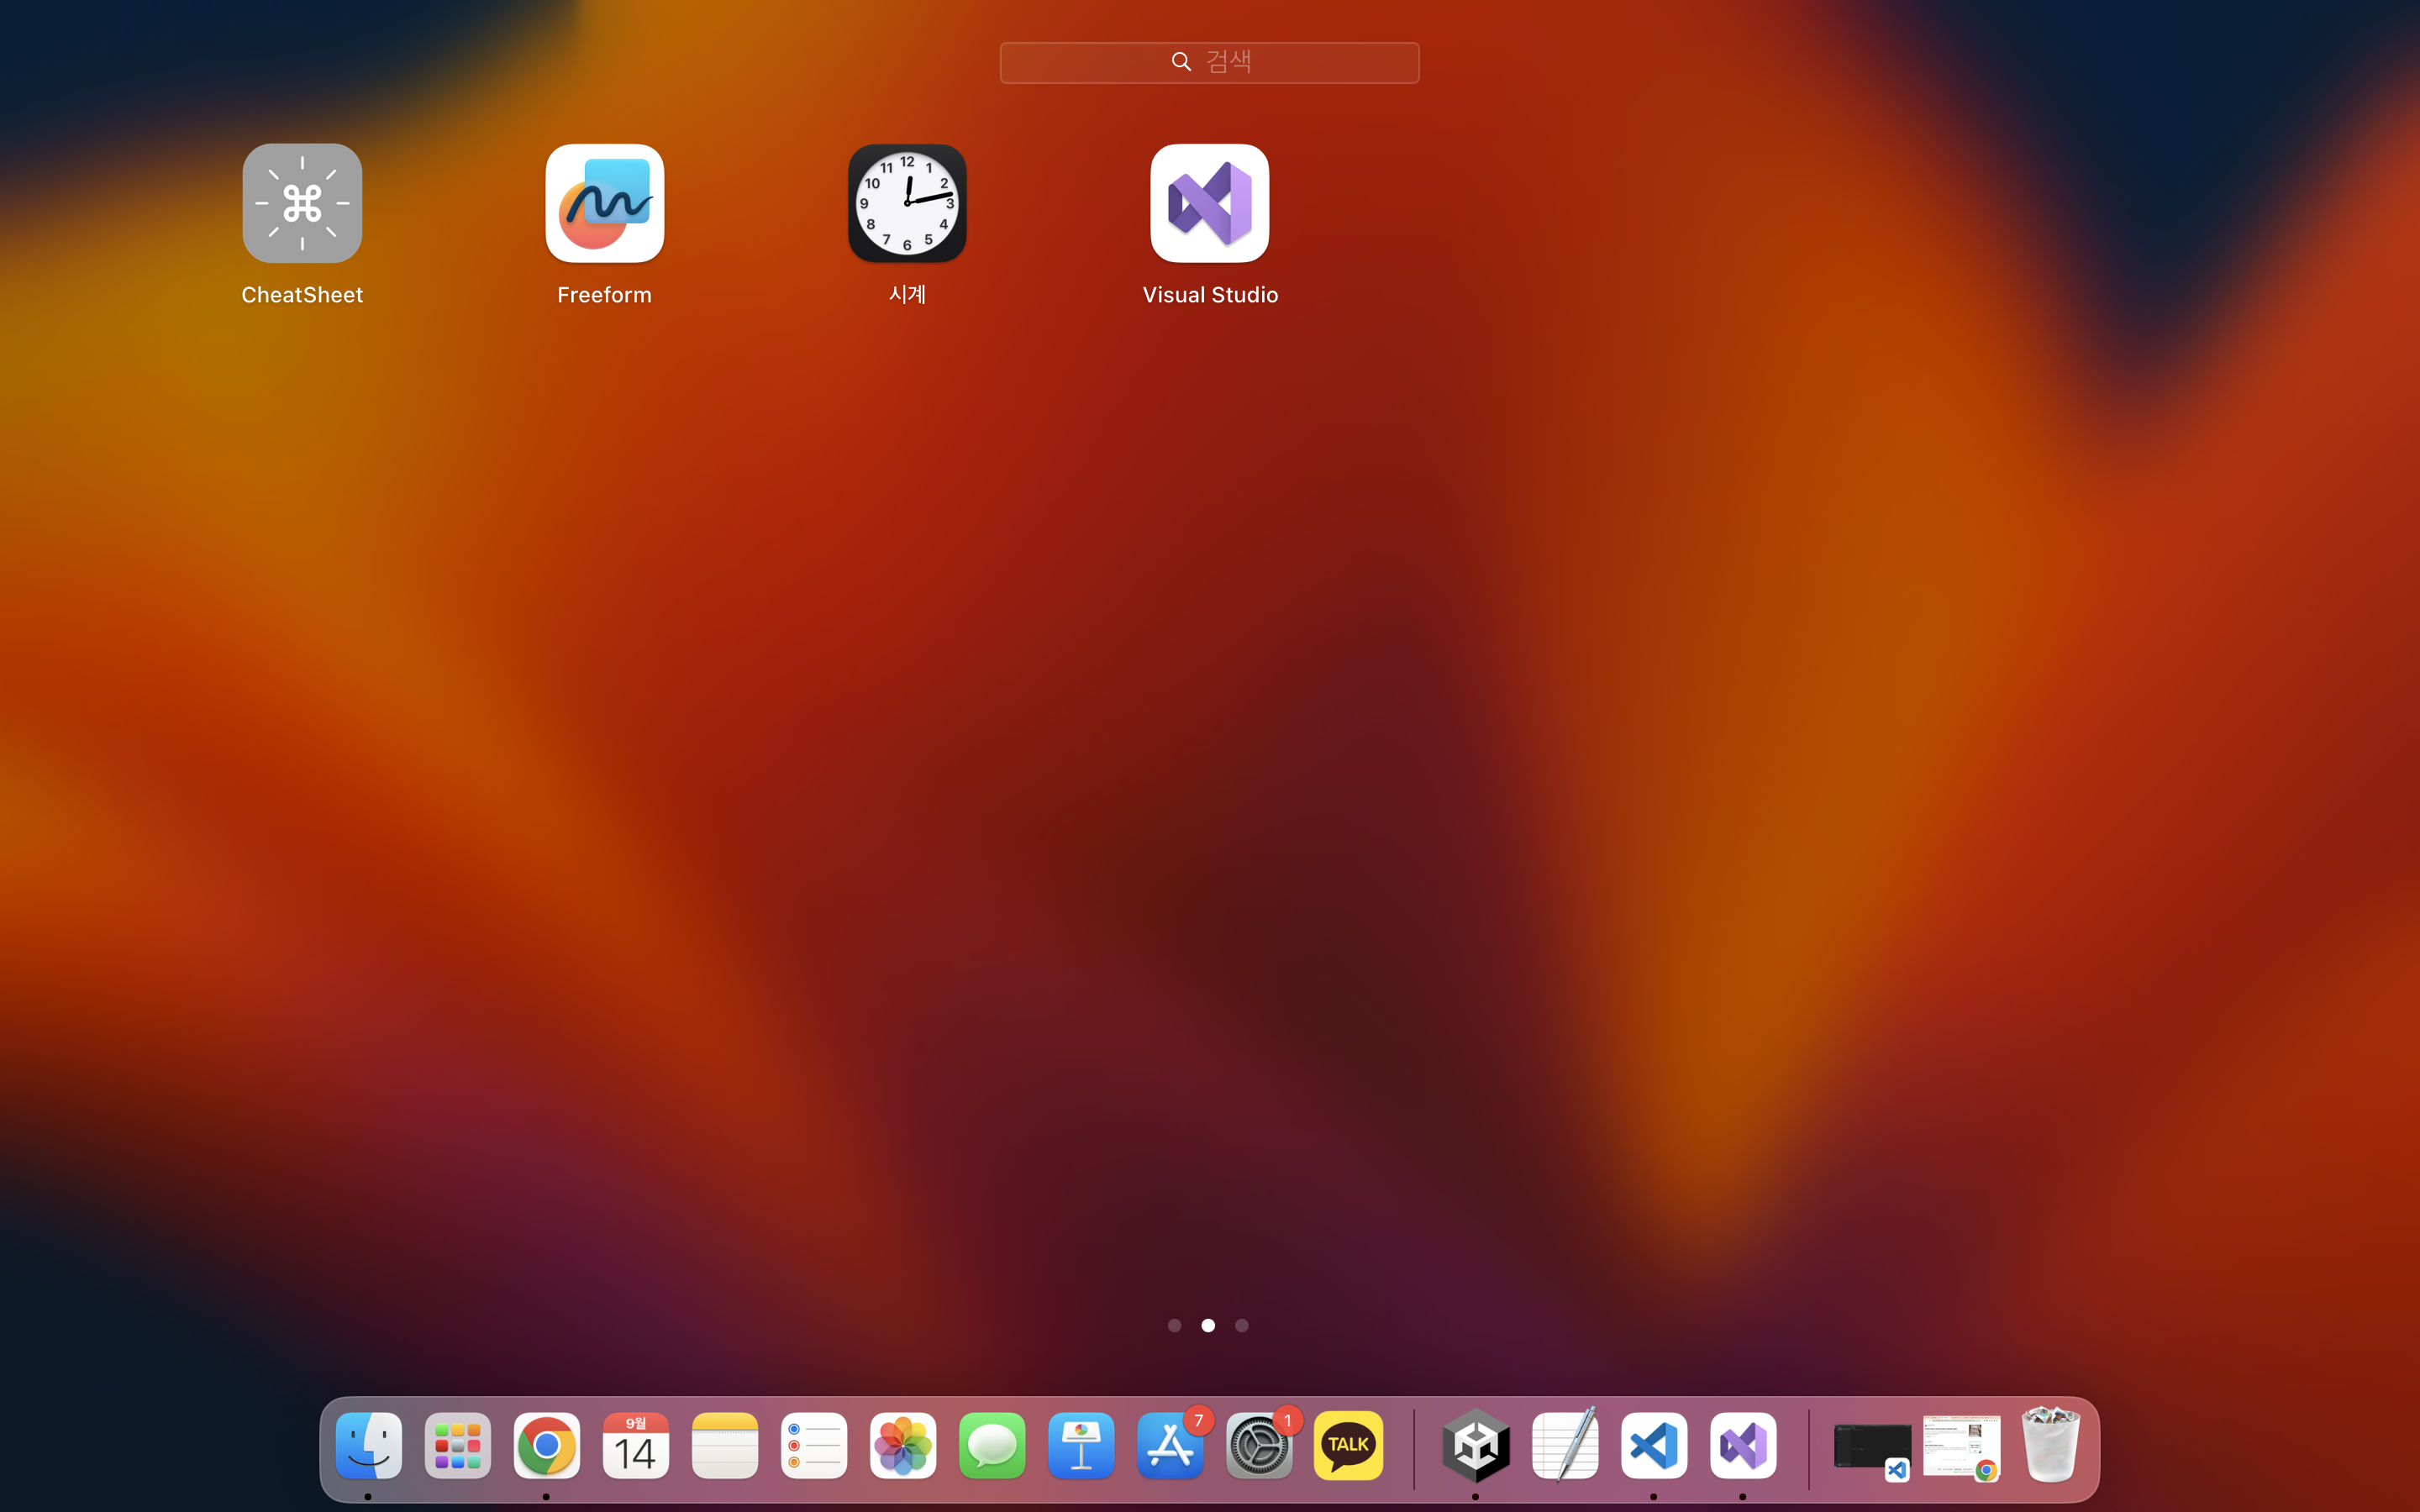Open the Notes app in the Dock
The width and height of the screenshot is (2420, 1512).
(x=725, y=1446)
